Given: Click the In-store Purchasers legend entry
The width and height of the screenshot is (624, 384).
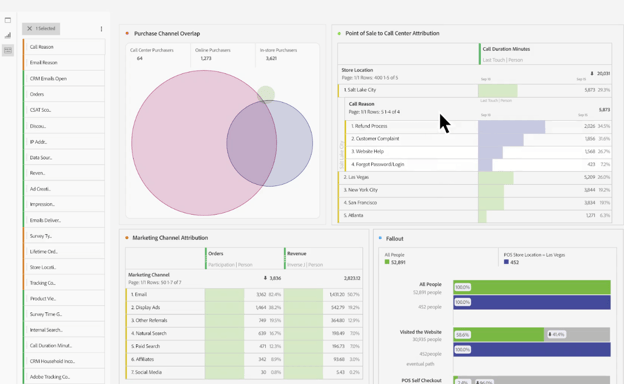Looking at the screenshot, I should point(278,55).
